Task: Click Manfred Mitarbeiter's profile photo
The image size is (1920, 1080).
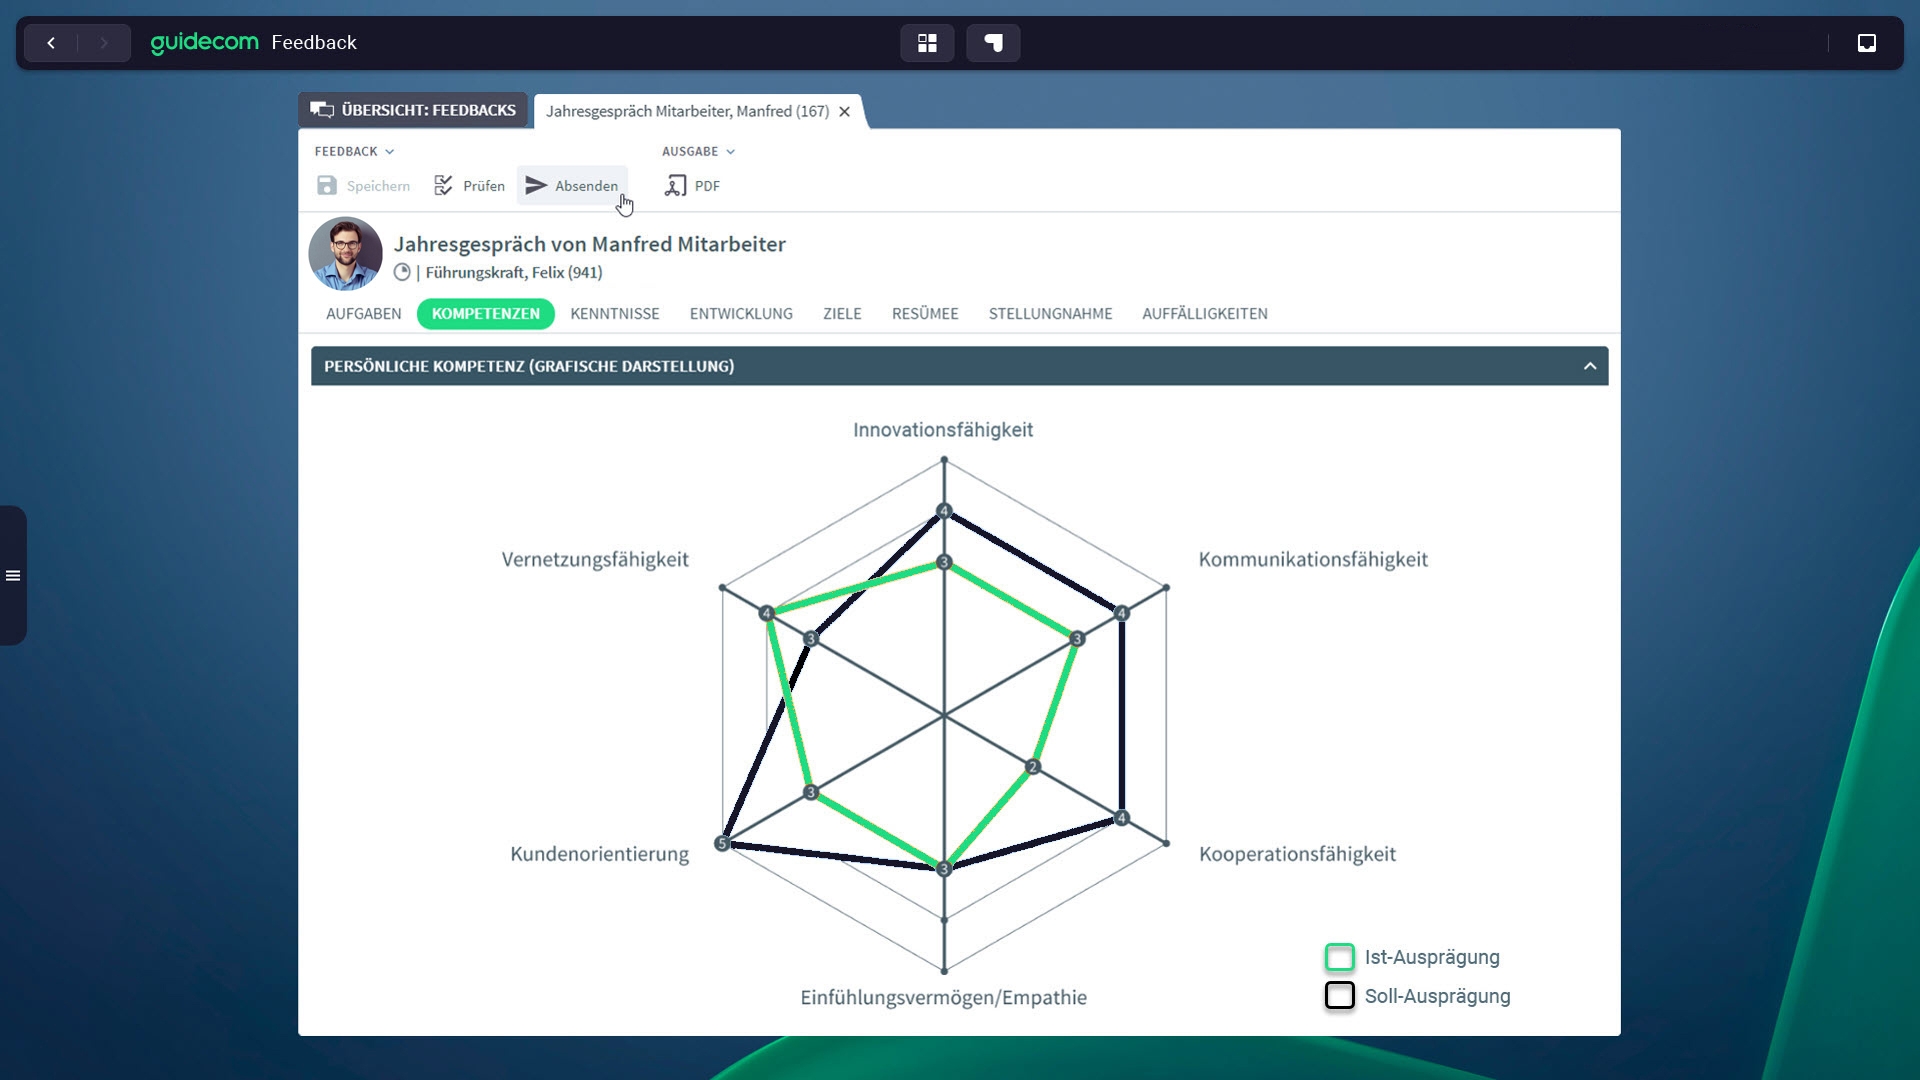Action: [345, 254]
